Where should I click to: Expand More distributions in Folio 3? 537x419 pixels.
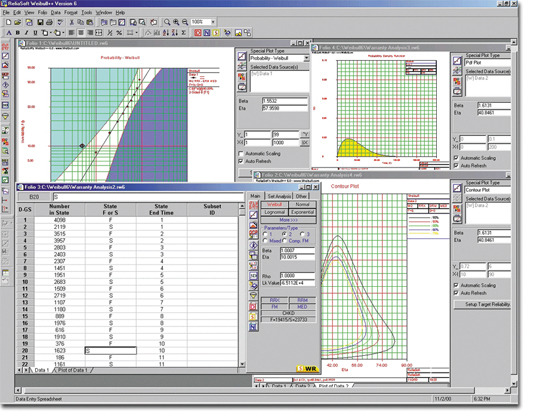[x=289, y=220]
